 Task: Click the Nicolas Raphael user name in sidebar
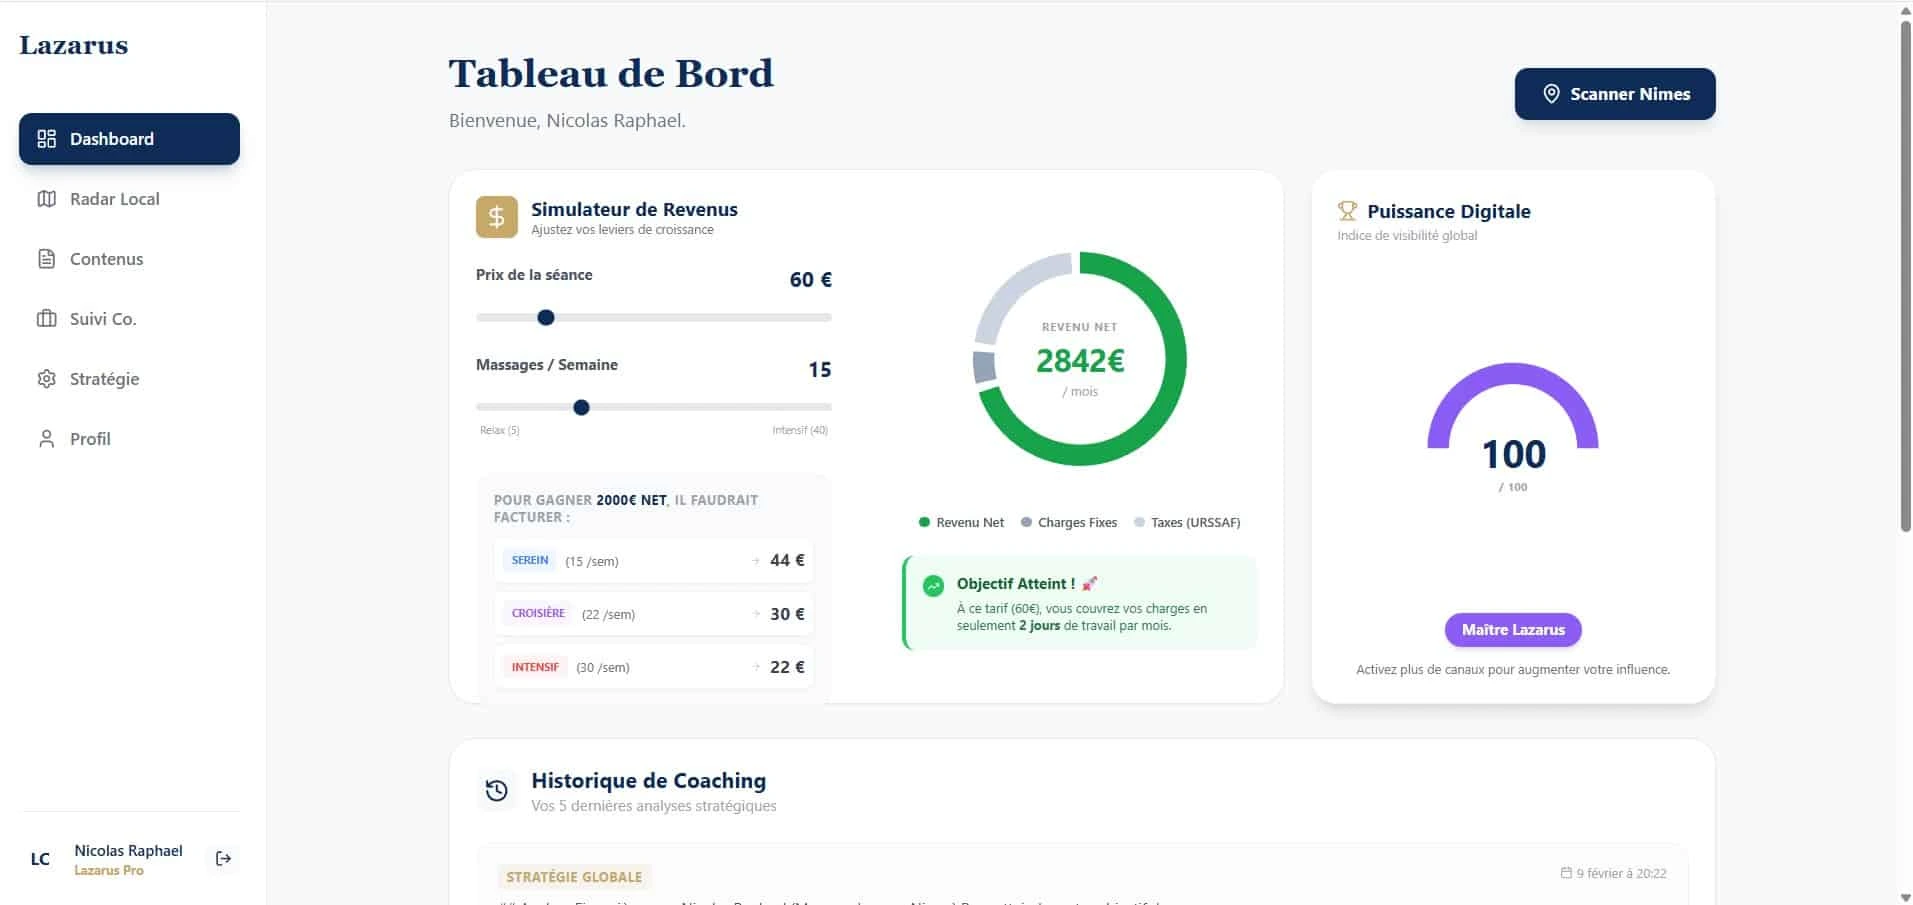click(x=129, y=851)
